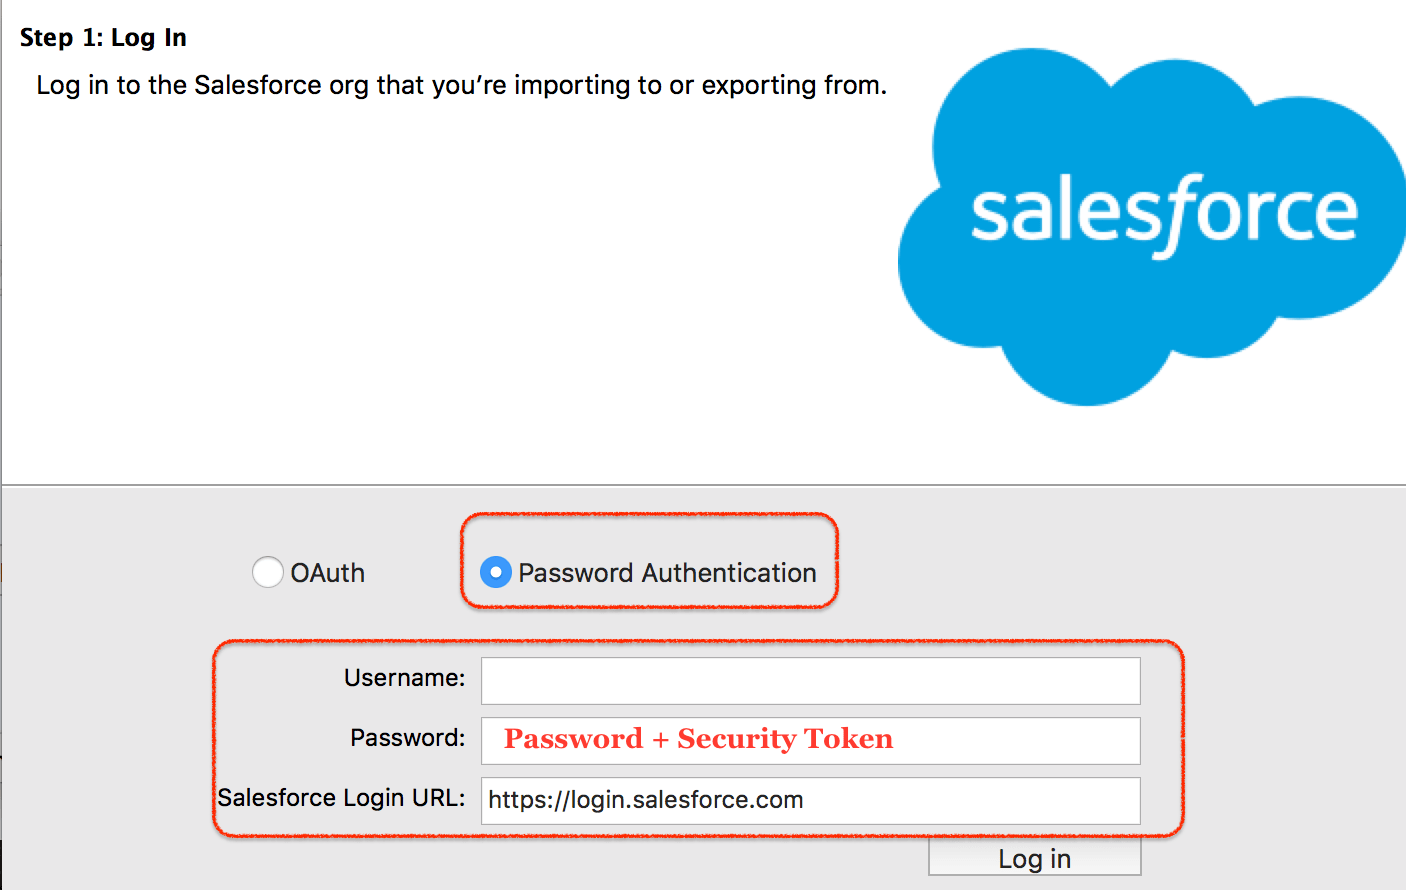Image resolution: width=1406 pixels, height=890 pixels.
Task: Click the 'Salesforce Login URL:' label
Action: tap(342, 798)
